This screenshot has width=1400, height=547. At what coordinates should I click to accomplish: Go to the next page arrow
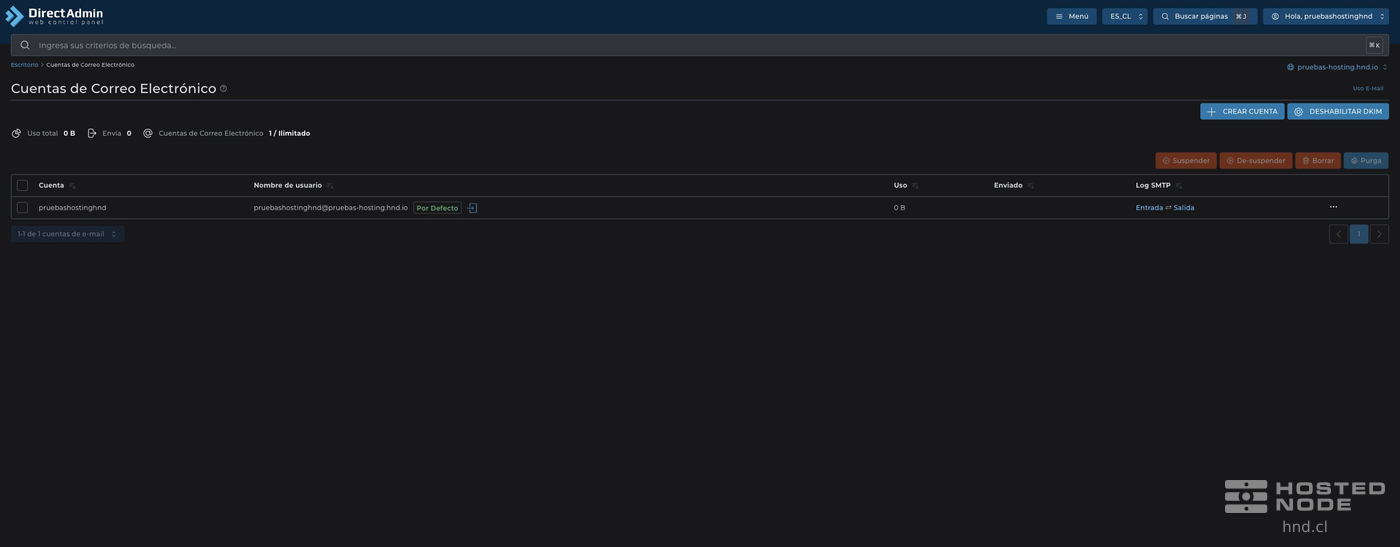point(1379,234)
